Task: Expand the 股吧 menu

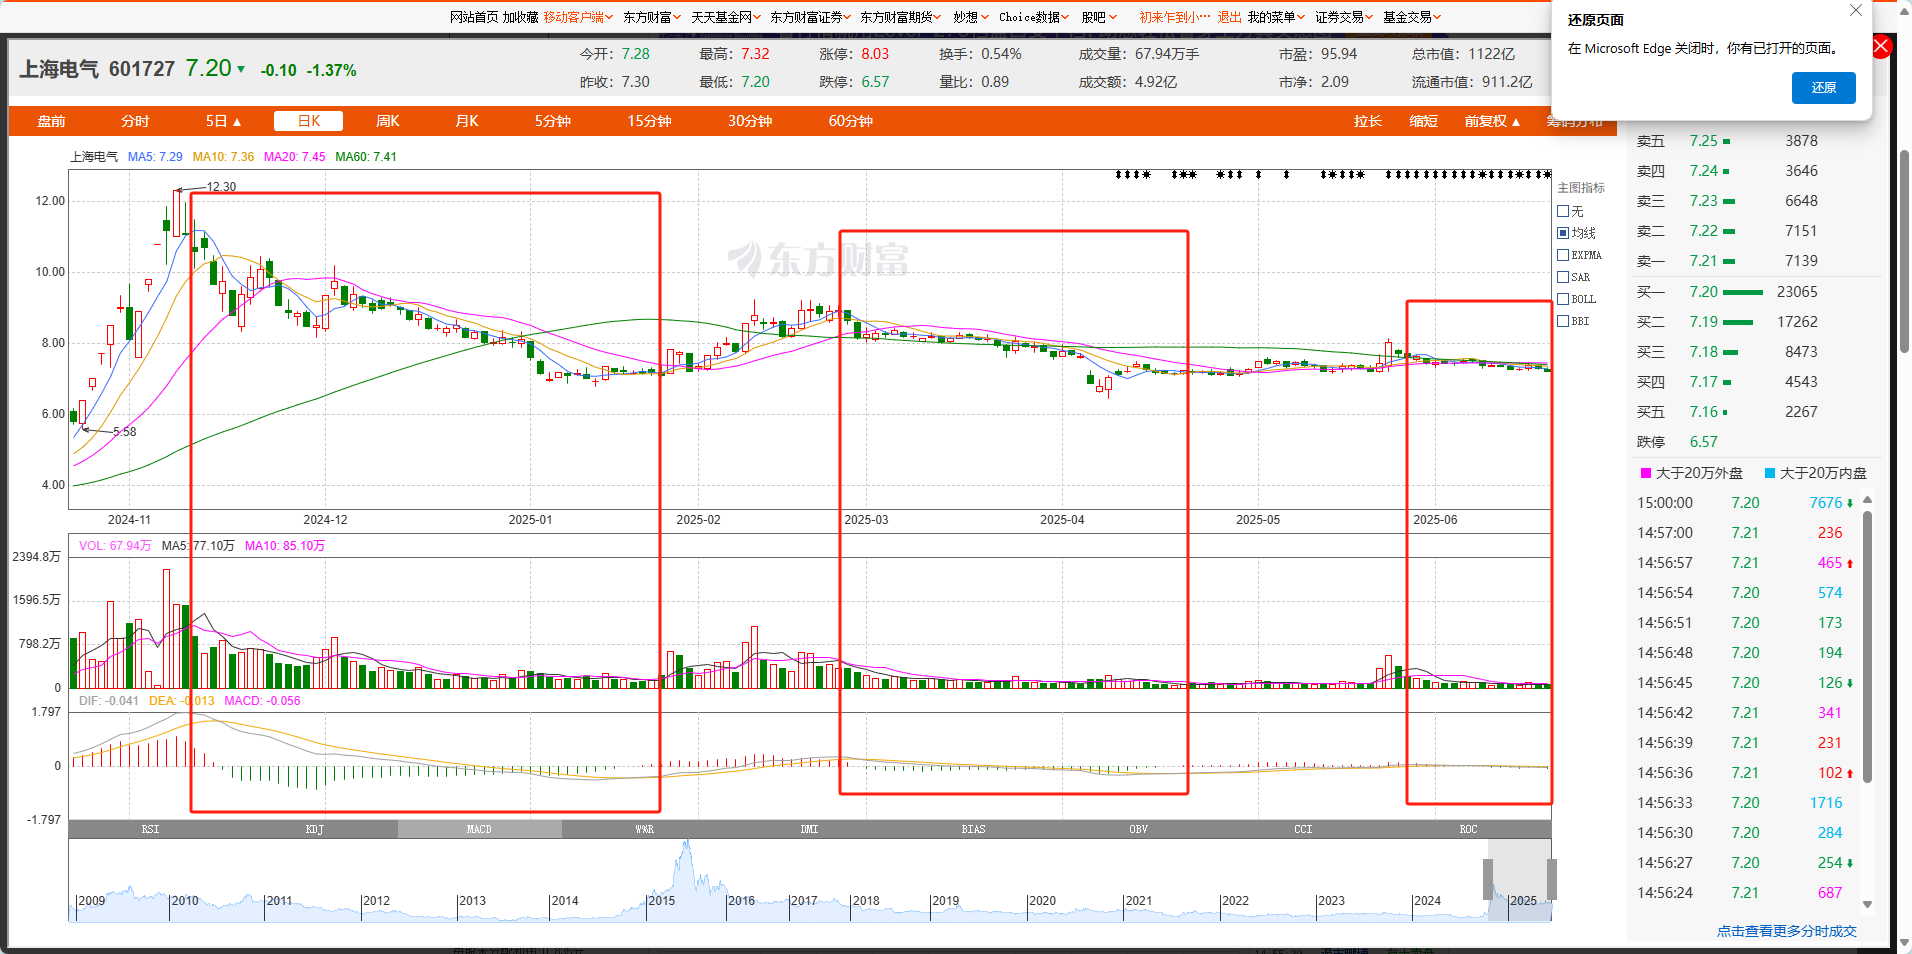Action: point(1098,17)
